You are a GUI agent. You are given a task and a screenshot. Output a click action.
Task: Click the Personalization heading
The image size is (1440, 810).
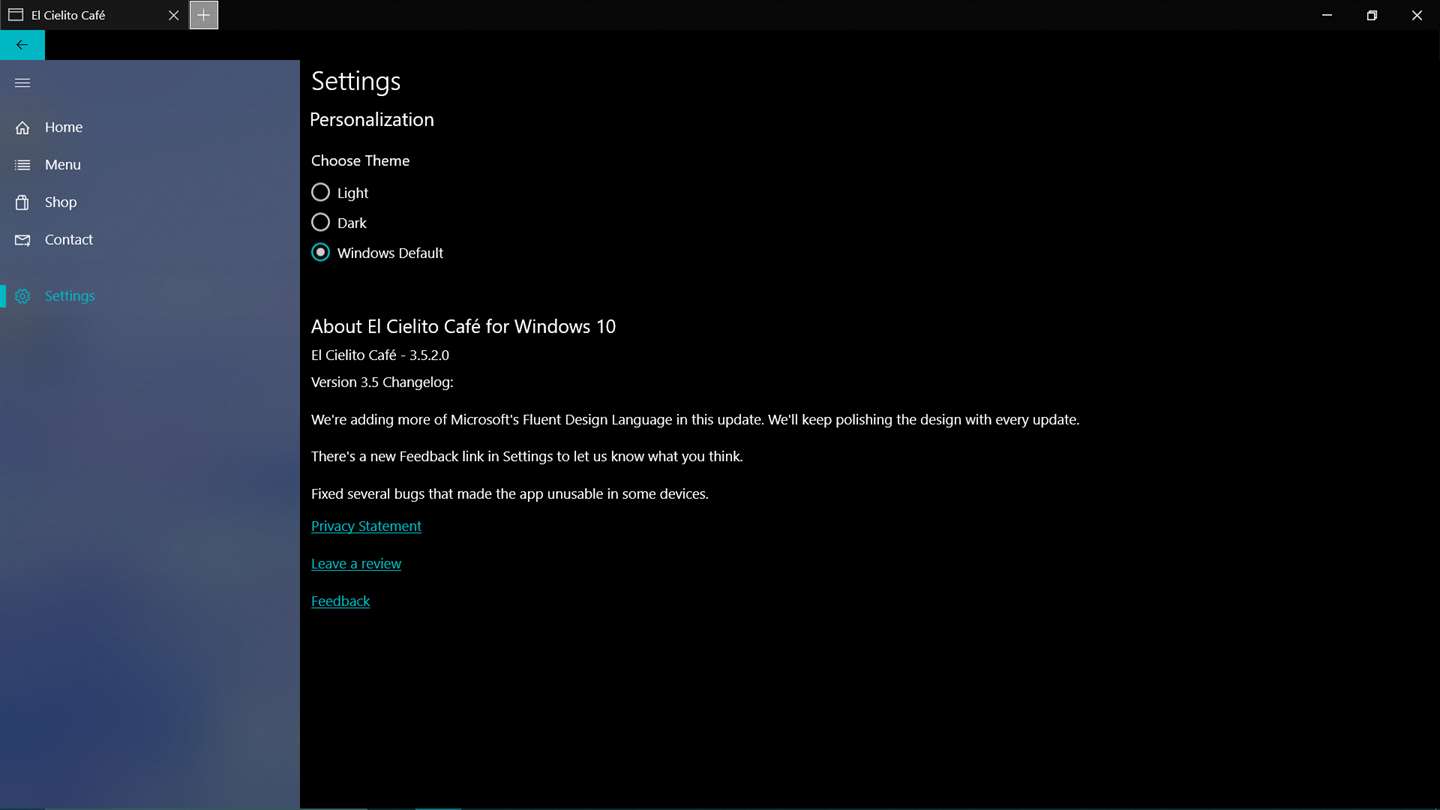[x=372, y=120]
